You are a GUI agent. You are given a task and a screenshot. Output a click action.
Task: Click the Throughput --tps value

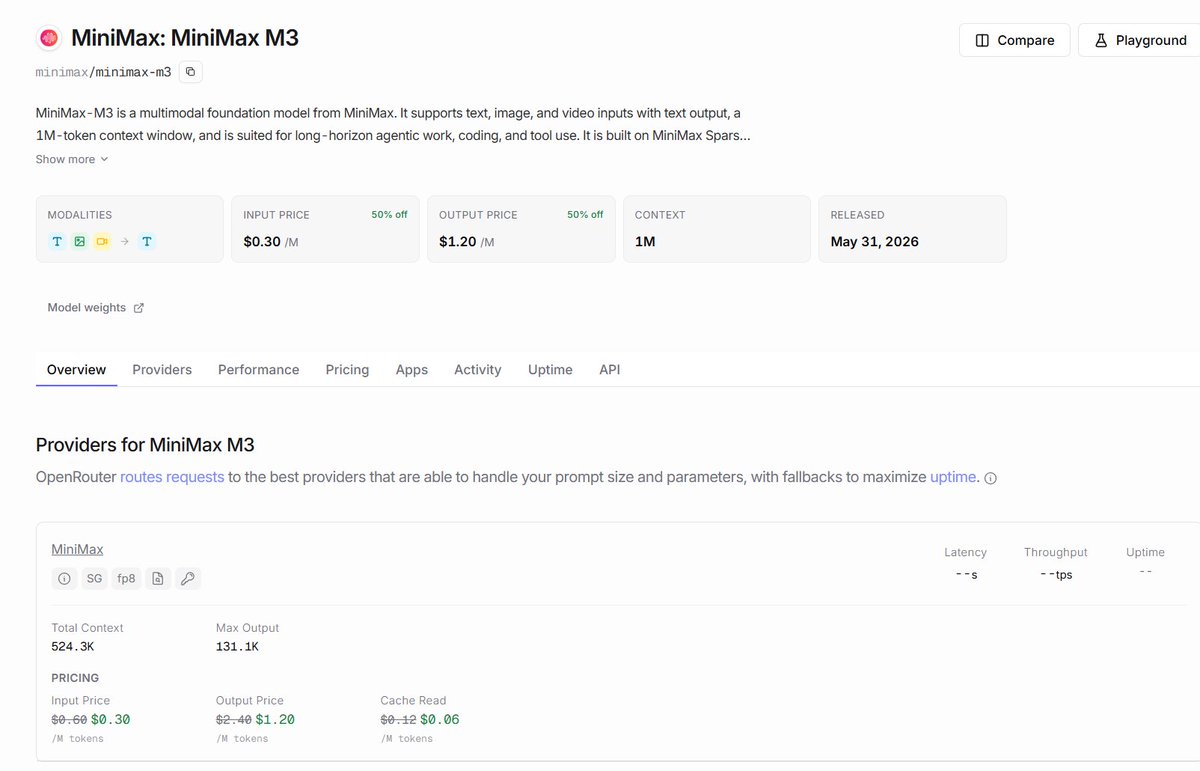pyautogui.click(x=1056, y=574)
